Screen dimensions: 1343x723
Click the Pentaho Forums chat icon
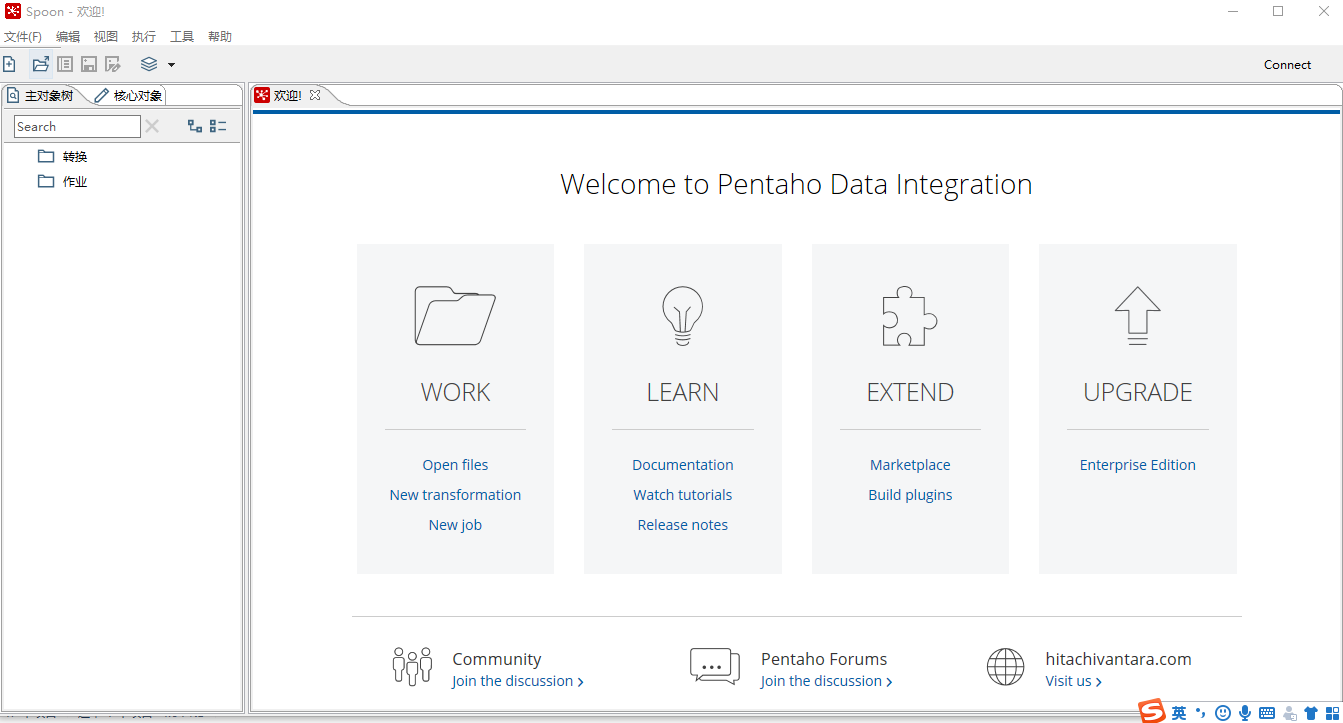(x=715, y=666)
